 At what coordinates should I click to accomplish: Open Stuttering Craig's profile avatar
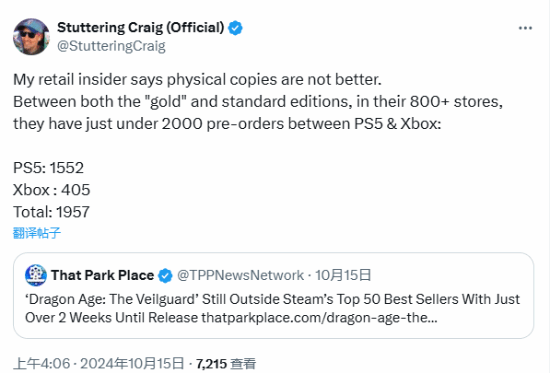coord(31,37)
